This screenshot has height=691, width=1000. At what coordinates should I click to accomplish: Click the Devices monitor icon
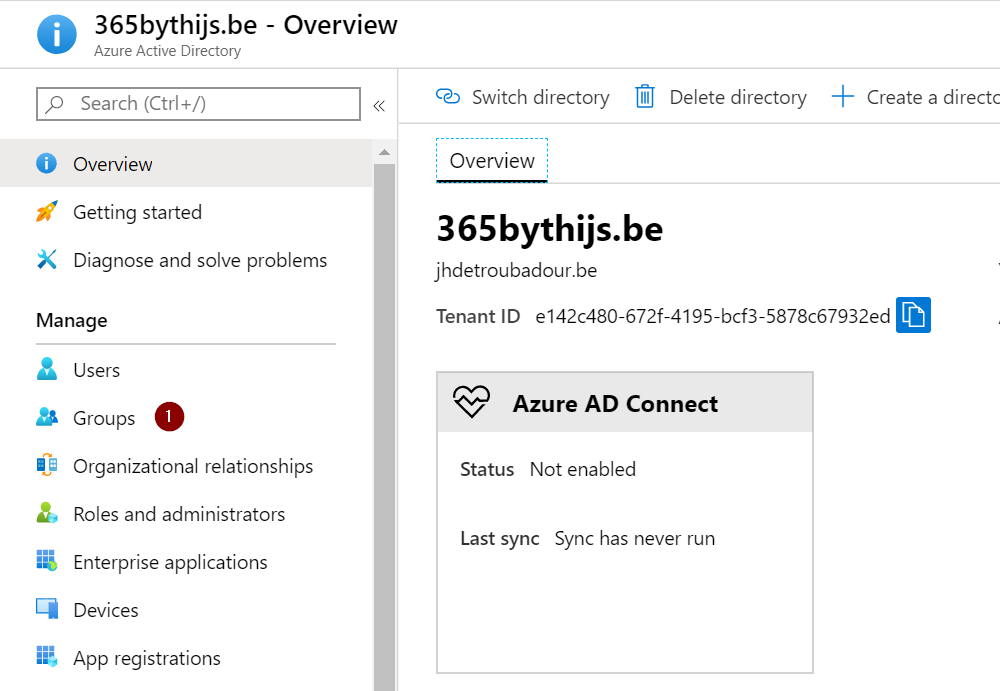[47, 609]
